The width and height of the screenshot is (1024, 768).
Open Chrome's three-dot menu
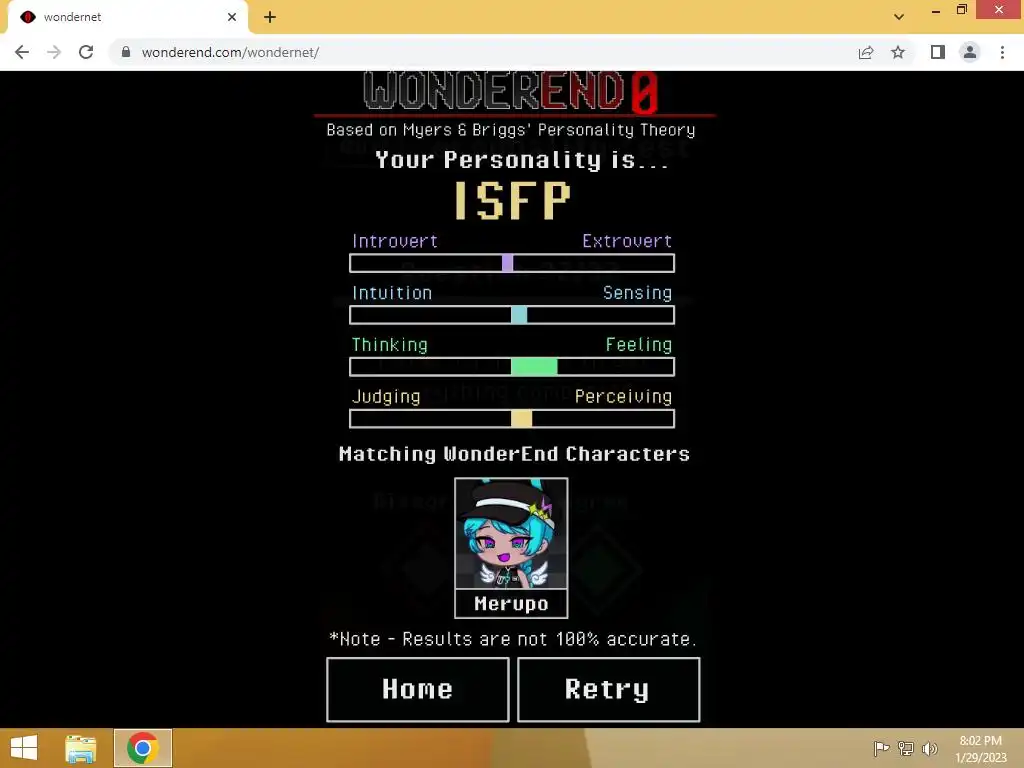point(1002,52)
